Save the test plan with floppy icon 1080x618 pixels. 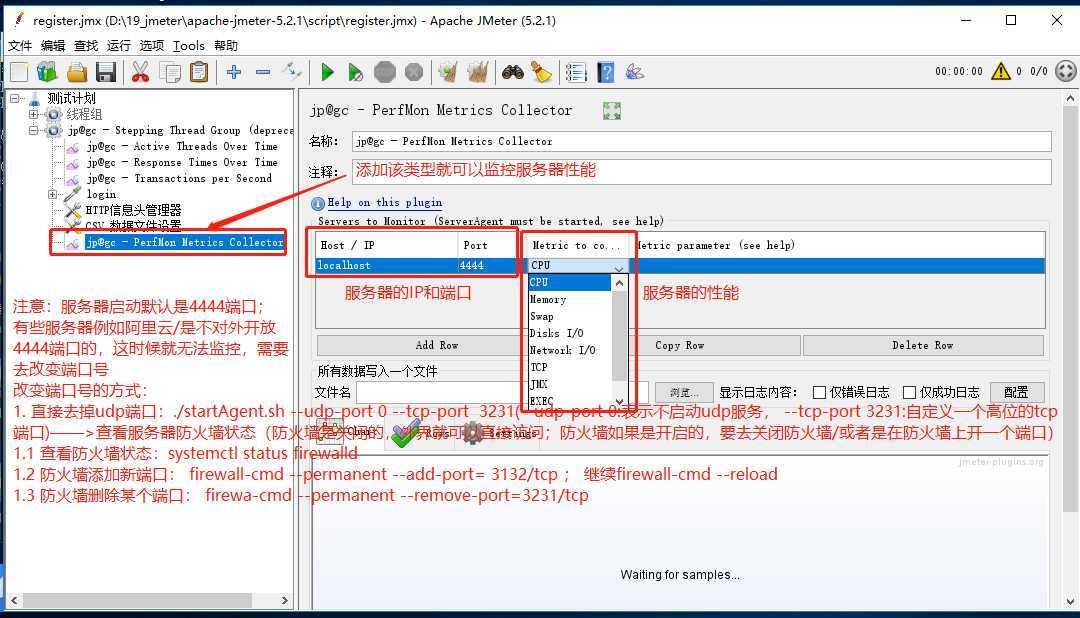pyautogui.click(x=105, y=72)
